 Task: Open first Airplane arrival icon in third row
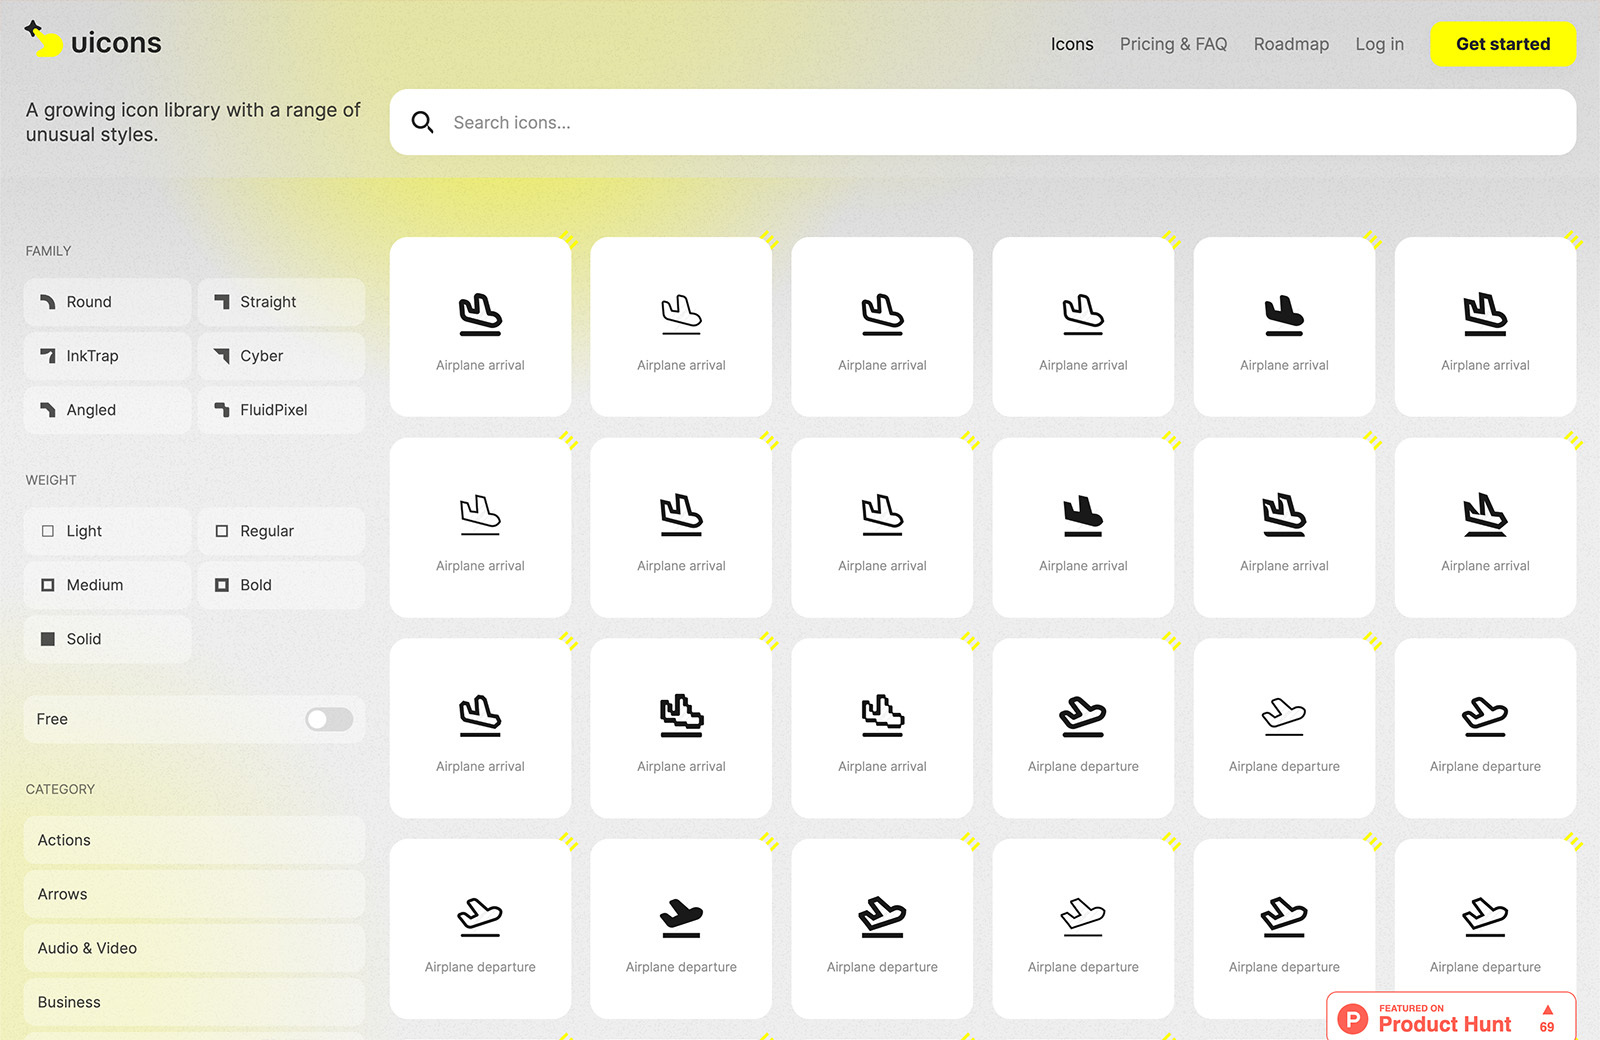[x=480, y=728]
